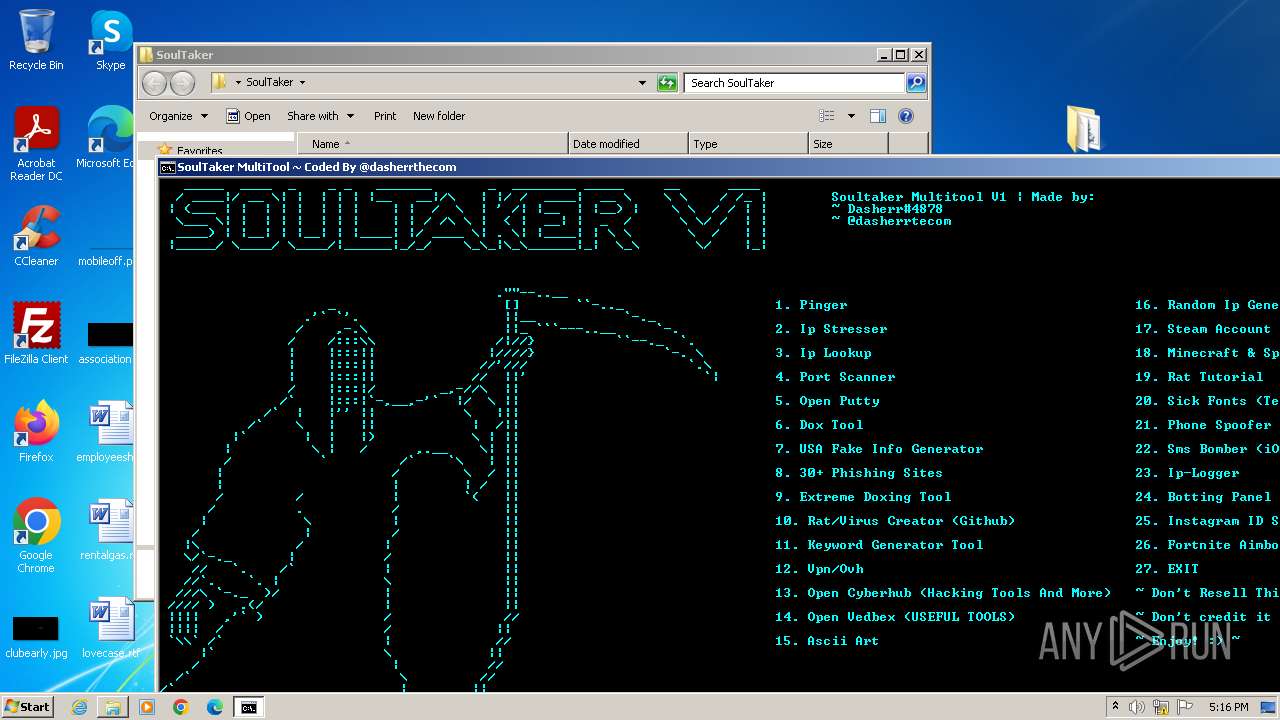Screen dimensions: 1280x720
Task: Select the lovecase.rtf desktop document
Action: [110, 628]
